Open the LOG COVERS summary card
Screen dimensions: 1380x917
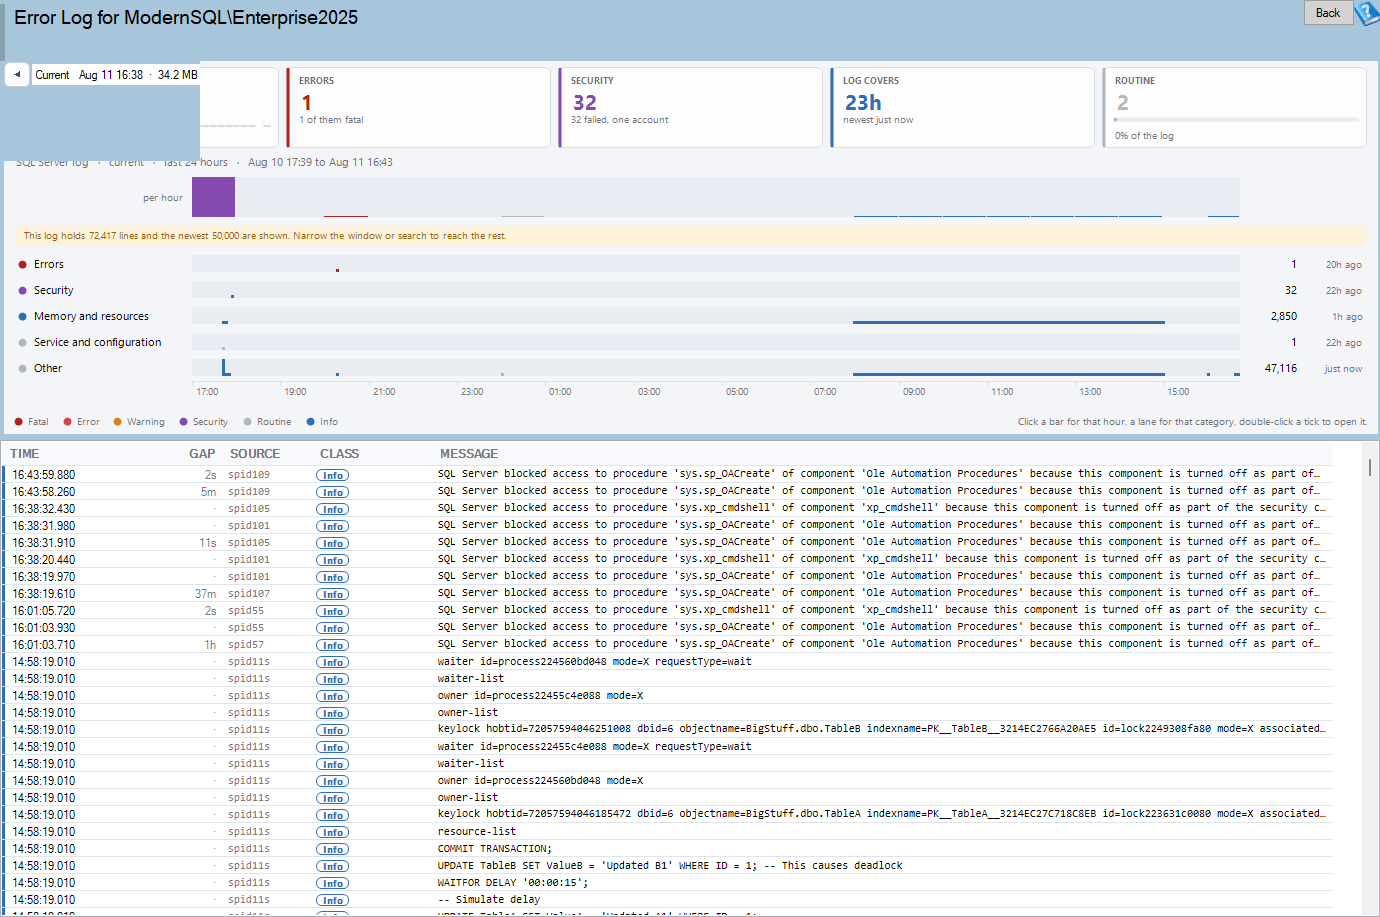962,108
